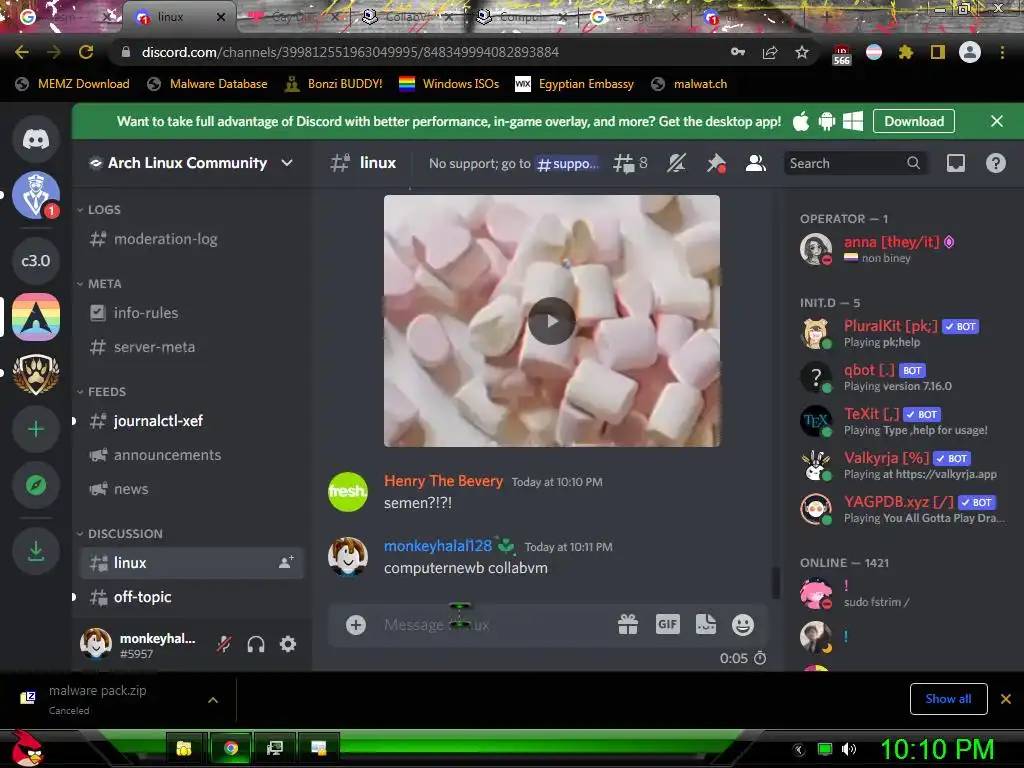Viewport: 1024px width, 768px height.
Task: Open Chrome extensions puzzle icon
Action: pyautogui.click(x=905, y=52)
